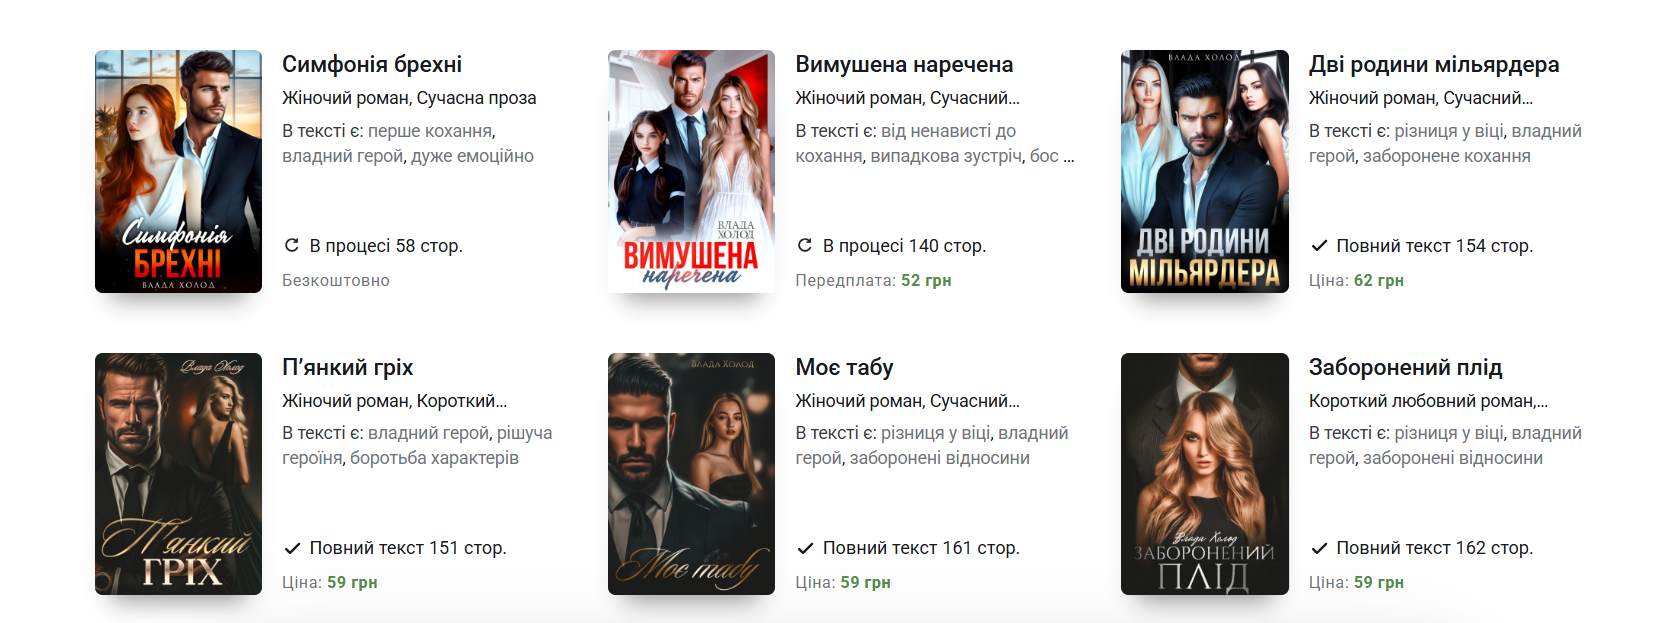Open the Заборонений плід book cover
The height and width of the screenshot is (623, 1673).
[x=1205, y=474]
